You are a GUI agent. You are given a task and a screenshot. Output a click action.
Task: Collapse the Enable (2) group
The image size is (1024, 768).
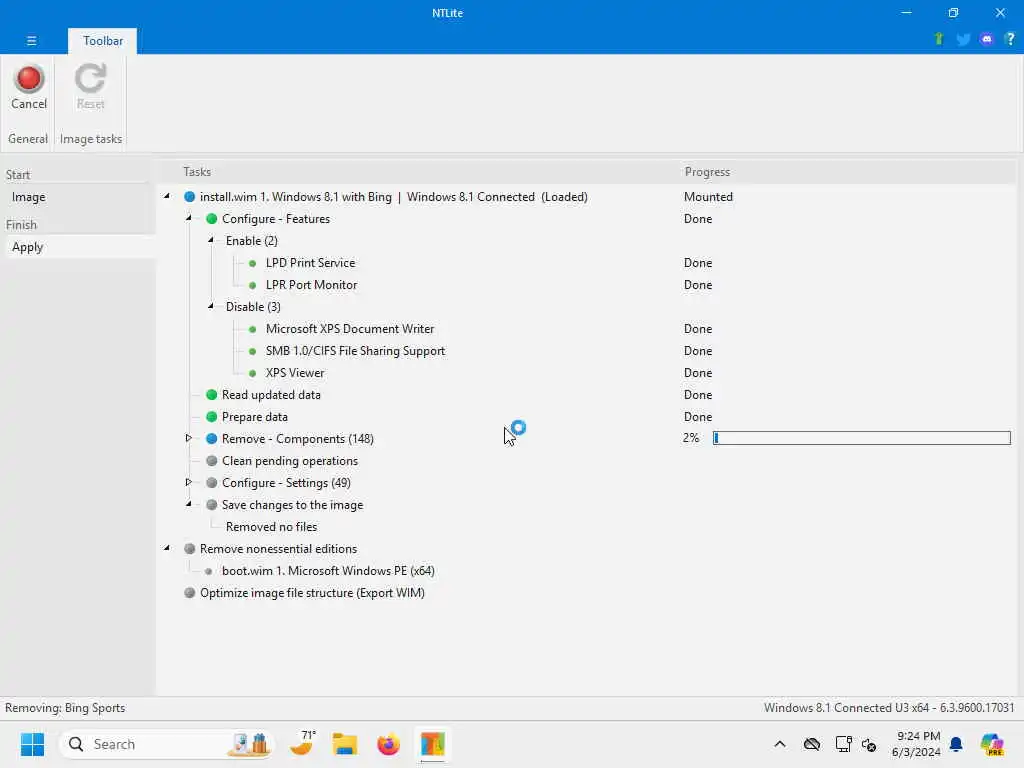pos(211,240)
